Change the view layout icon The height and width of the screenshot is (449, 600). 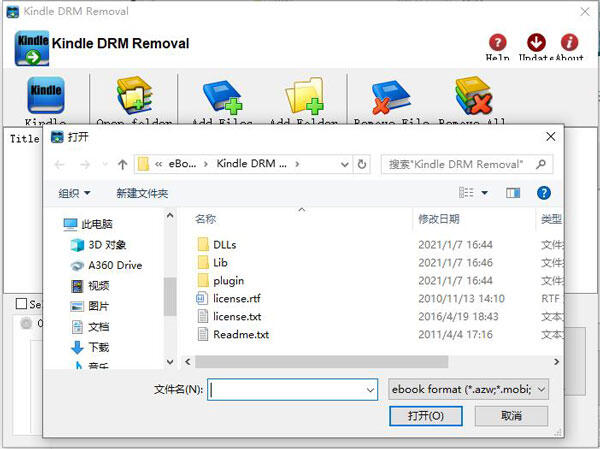point(466,193)
